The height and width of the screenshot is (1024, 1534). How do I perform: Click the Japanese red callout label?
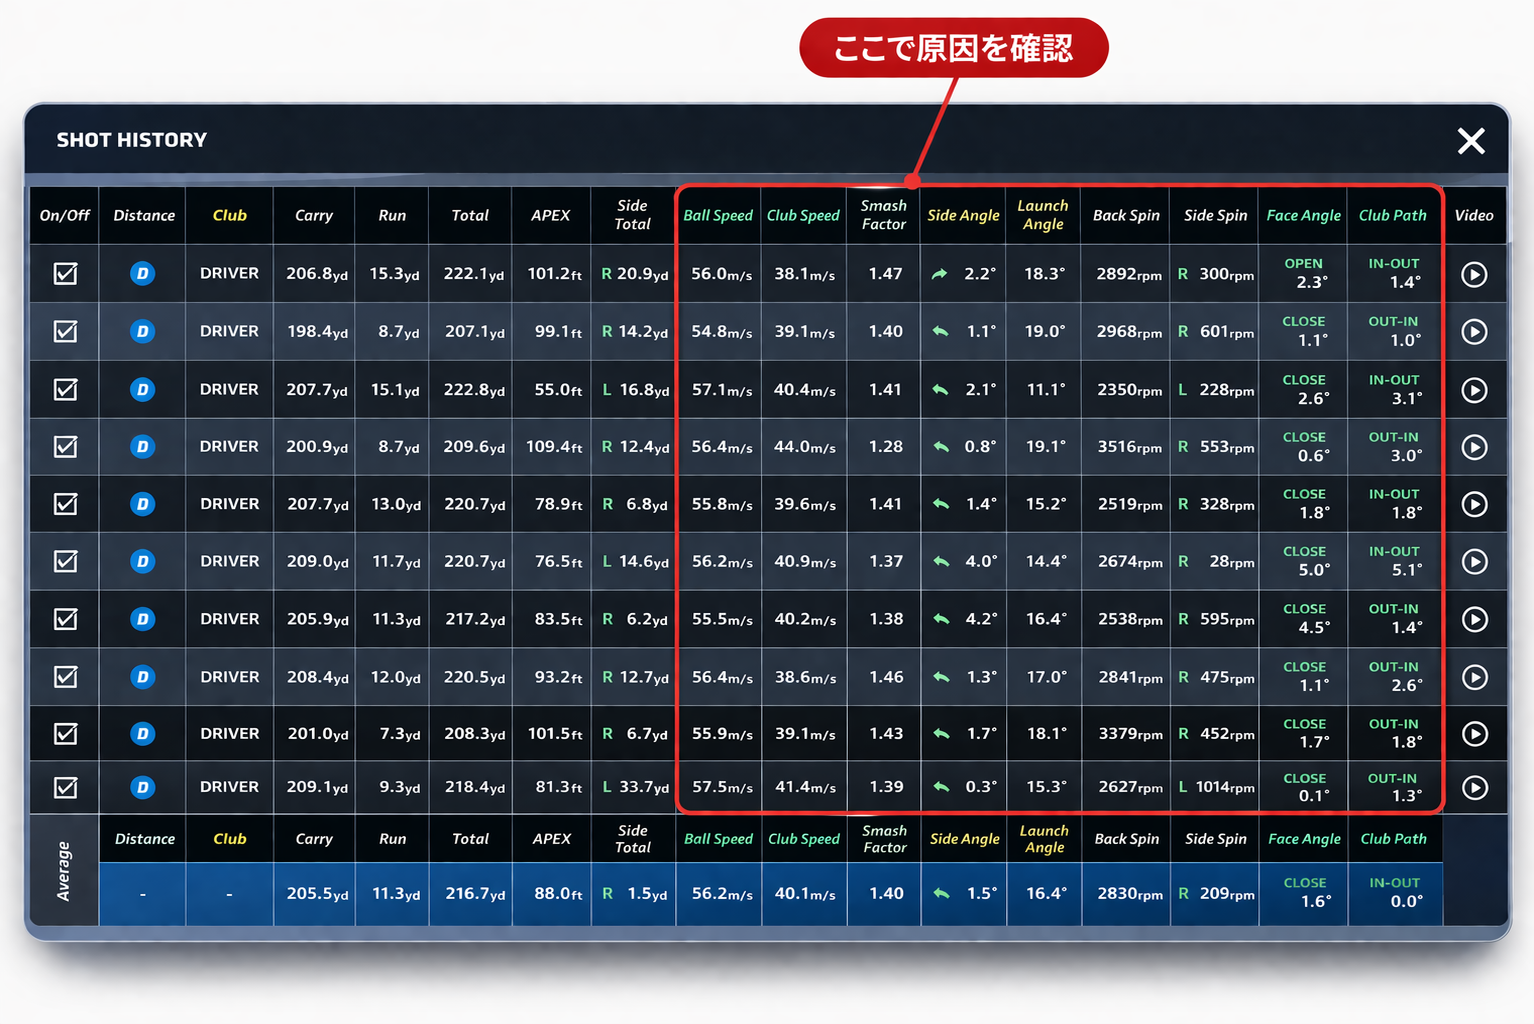953,48
